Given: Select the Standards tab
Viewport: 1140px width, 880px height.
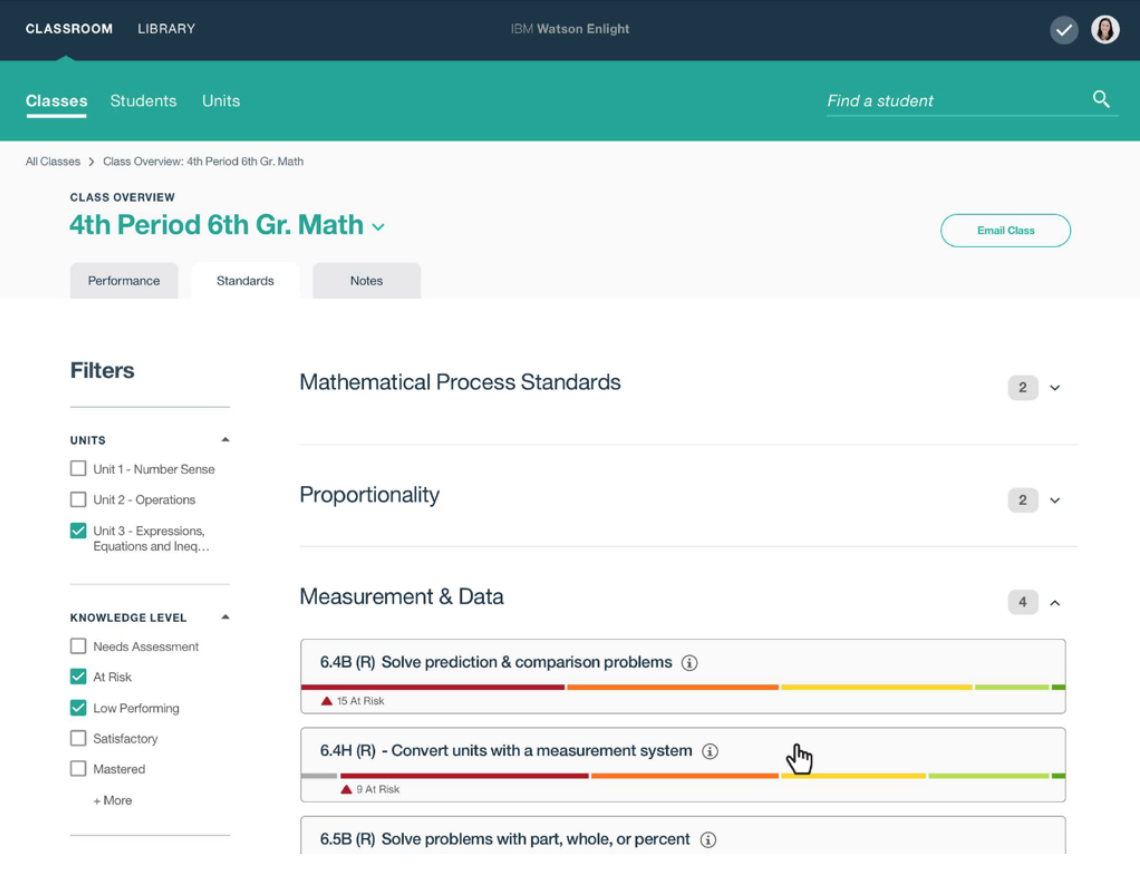Looking at the screenshot, I should pos(245,281).
